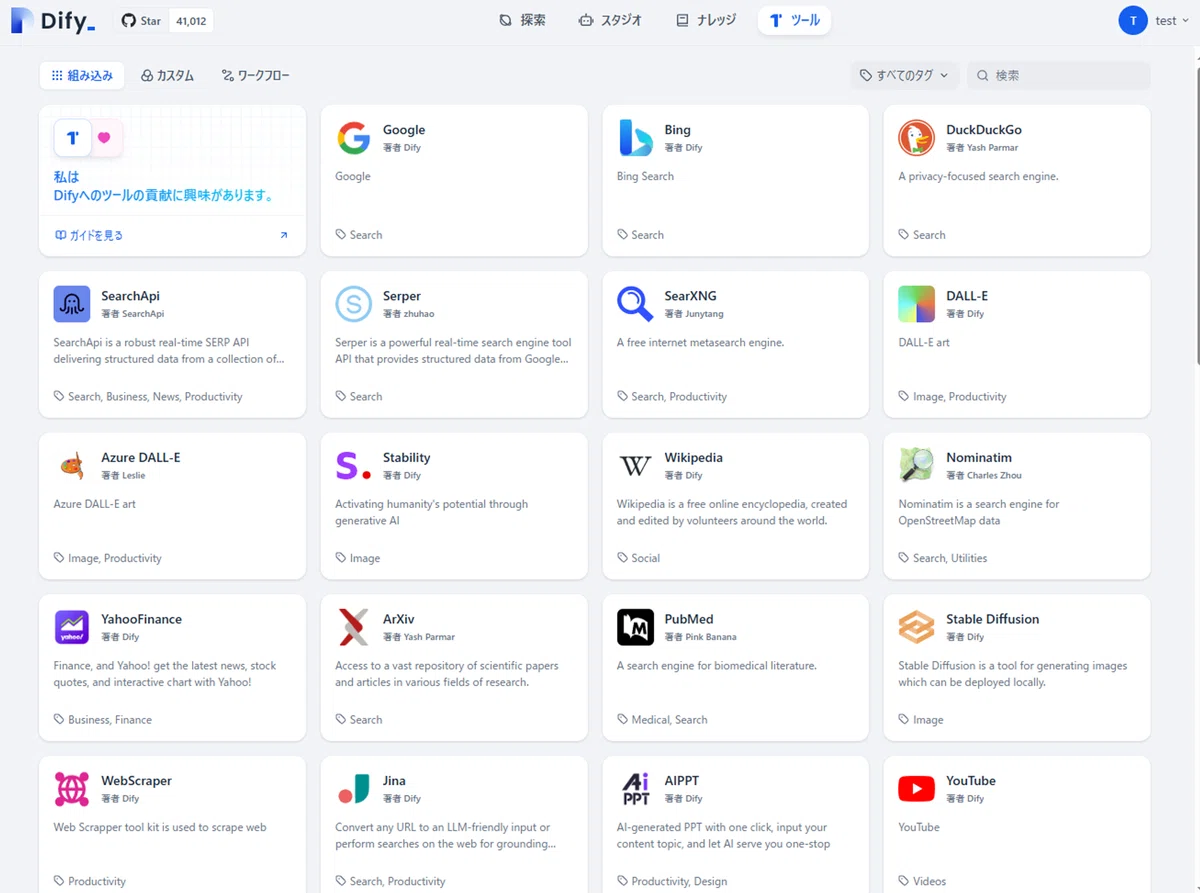This screenshot has height=893, width=1200.
Task: Click the Nominatim map icon
Action: [x=917, y=466]
